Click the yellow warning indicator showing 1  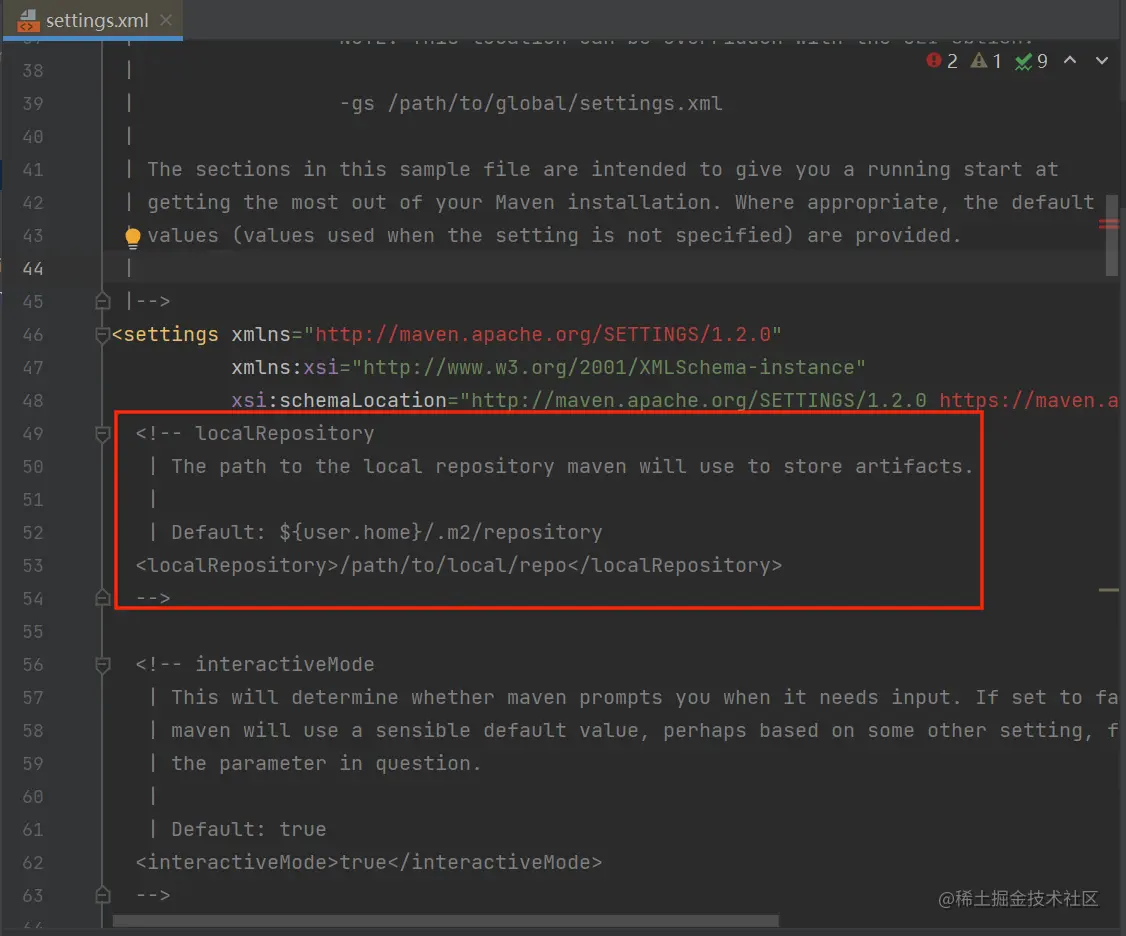pyautogui.click(x=985, y=61)
